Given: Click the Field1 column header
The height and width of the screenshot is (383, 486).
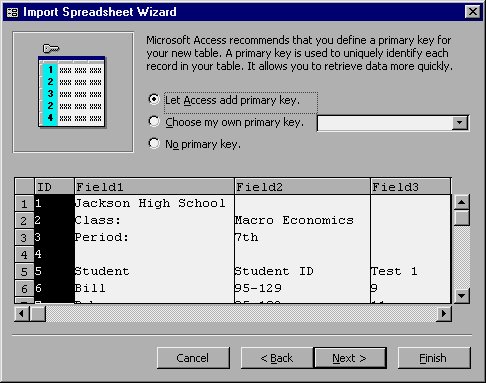Looking at the screenshot, I should [x=154, y=187].
